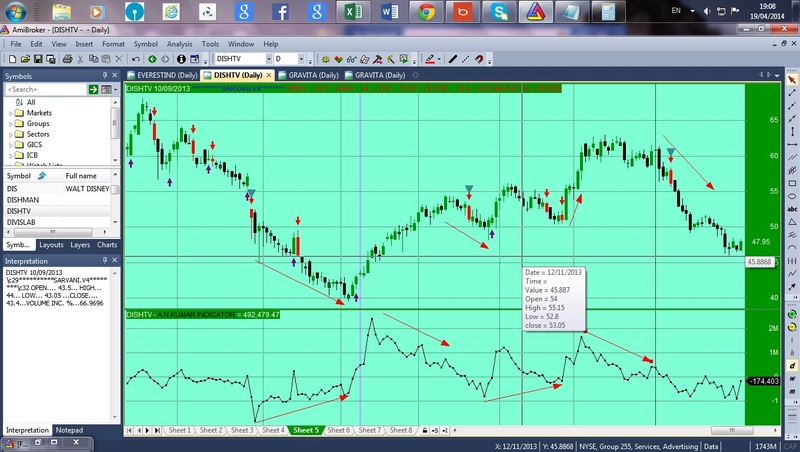Select the arc drawing tool
The image size is (800, 452).
click(x=792, y=247)
